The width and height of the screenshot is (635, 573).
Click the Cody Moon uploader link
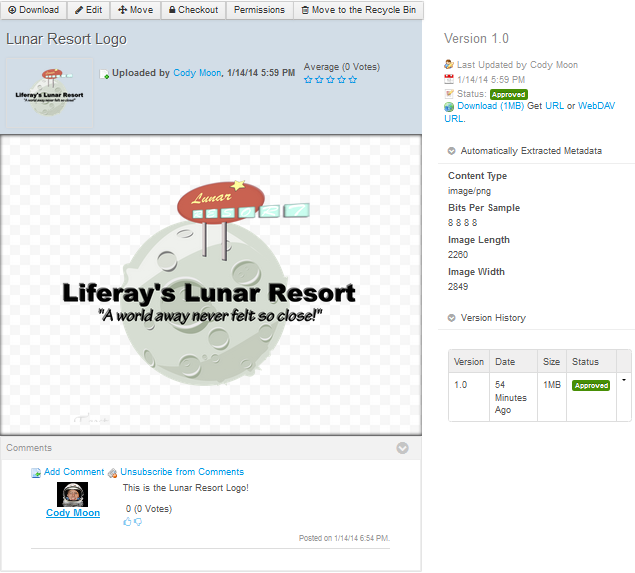point(197,73)
